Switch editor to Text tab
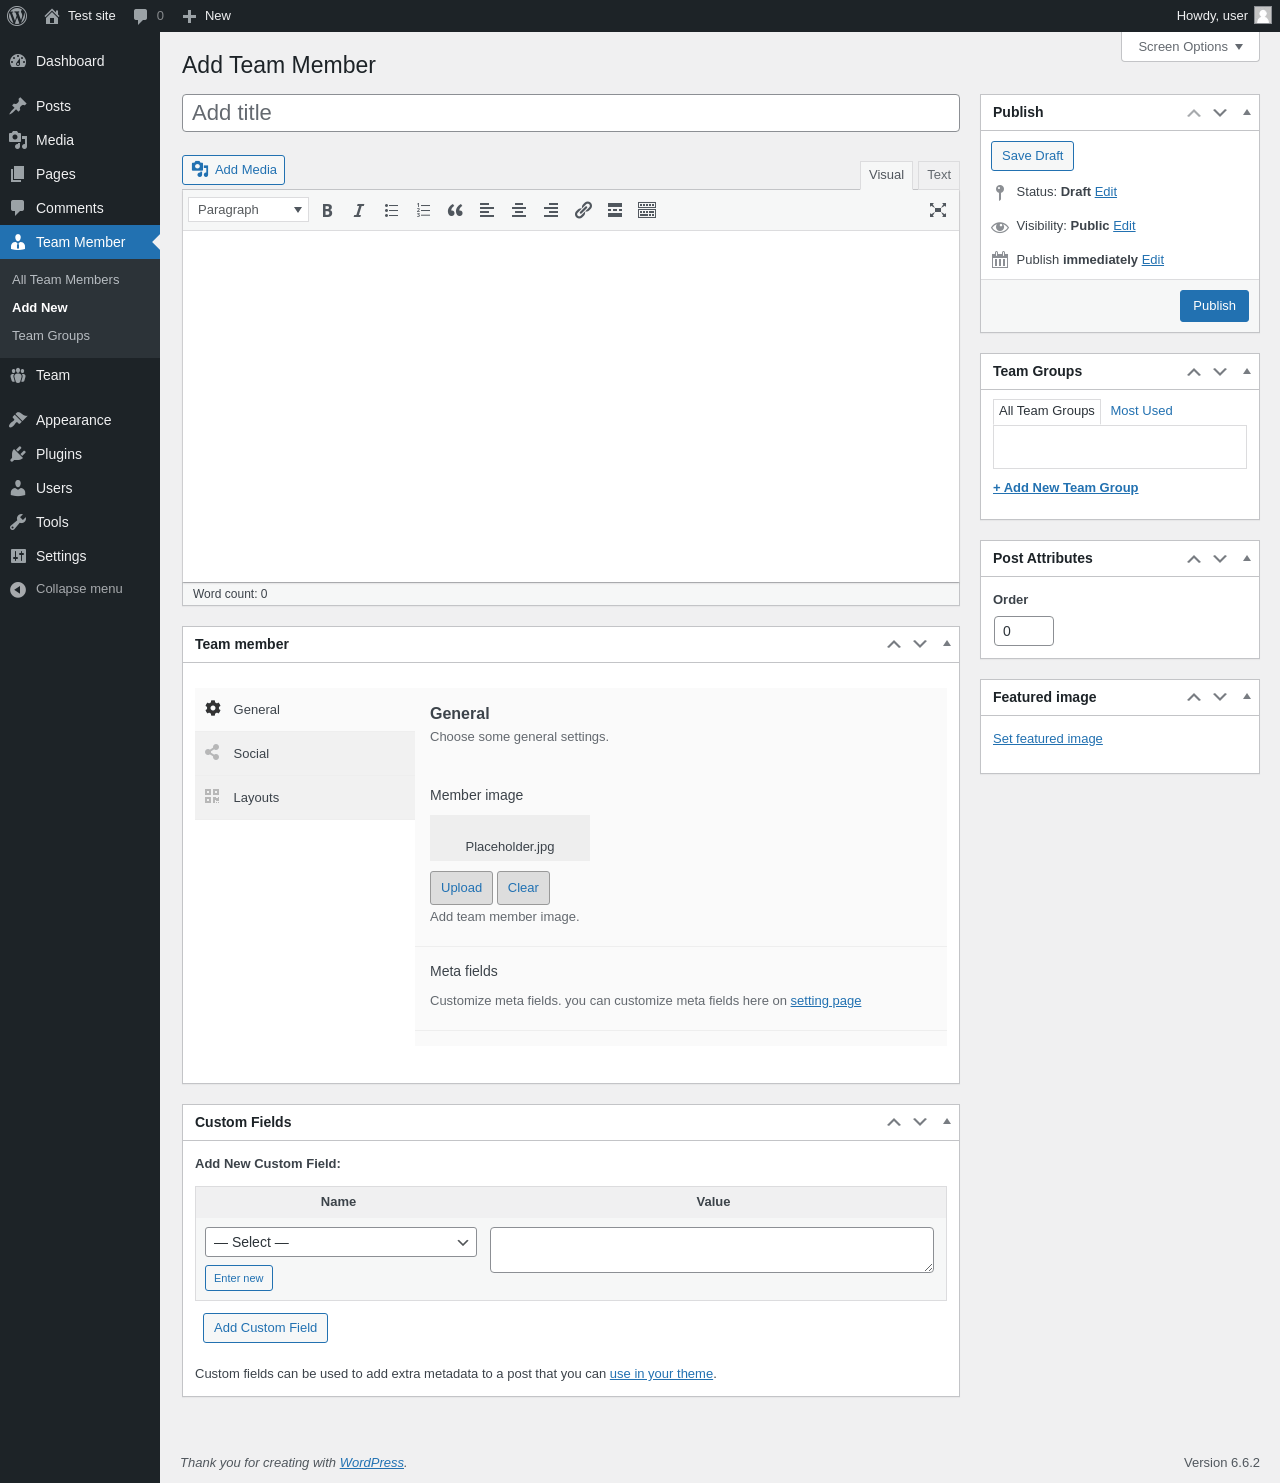This screenshot has height=1483, width=1280. click(939, 175)
